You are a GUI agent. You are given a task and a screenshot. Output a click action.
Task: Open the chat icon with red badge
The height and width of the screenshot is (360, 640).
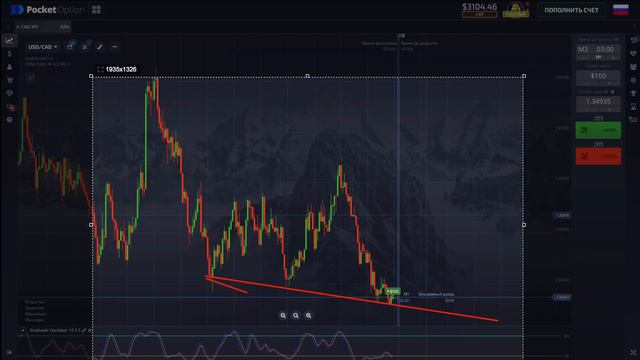pos(10,107)
